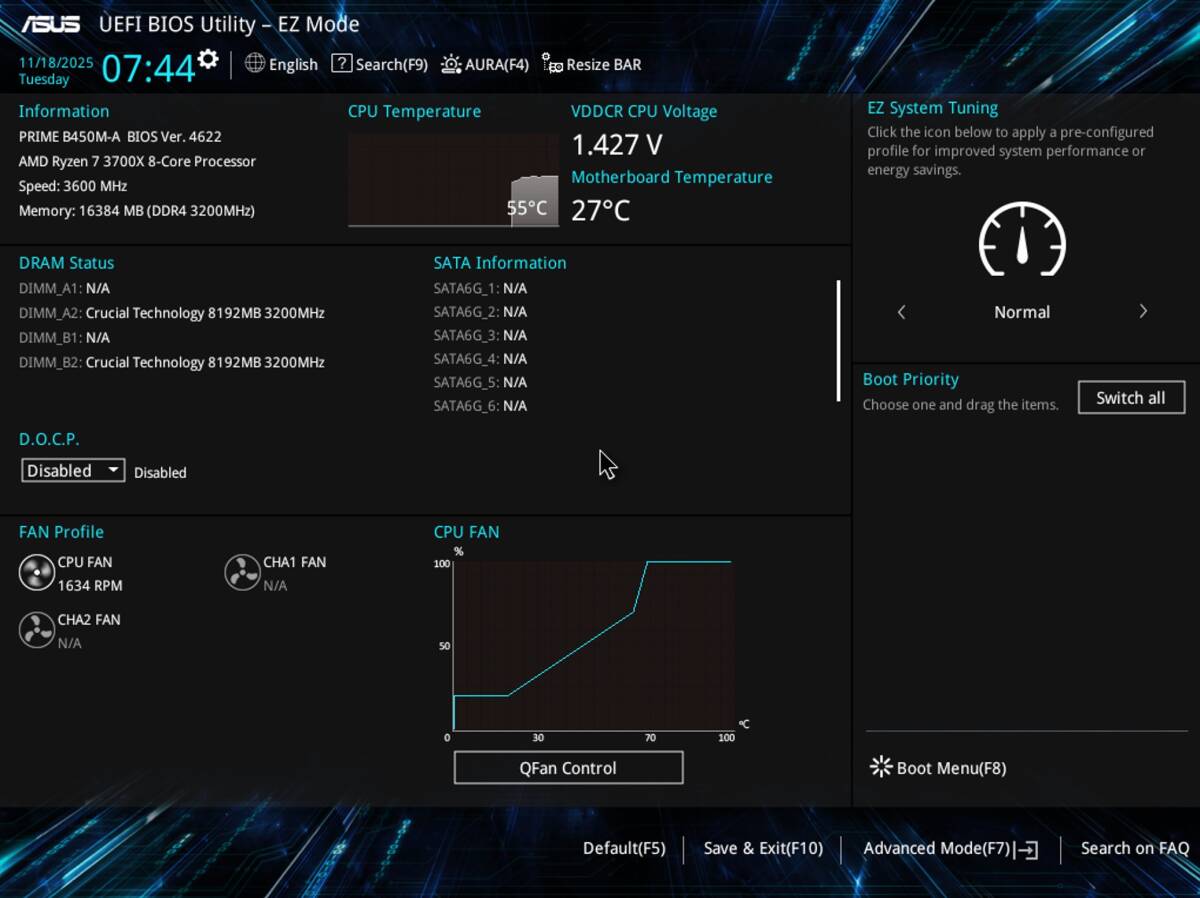Screen dimensions: 1200x898
Task: Click the CPU fan curve graph
Action: pyautogui.click(x=594, y=646)
